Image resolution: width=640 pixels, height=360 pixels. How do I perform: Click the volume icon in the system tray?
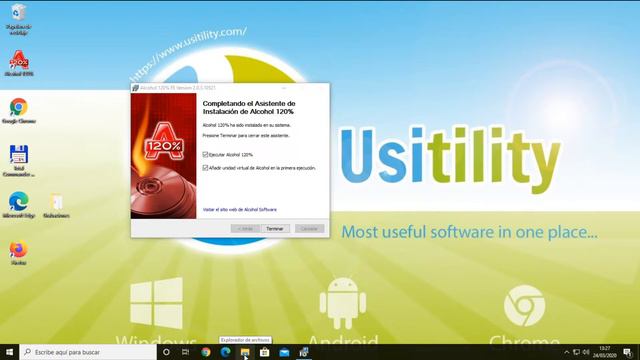tap(586, 352)
